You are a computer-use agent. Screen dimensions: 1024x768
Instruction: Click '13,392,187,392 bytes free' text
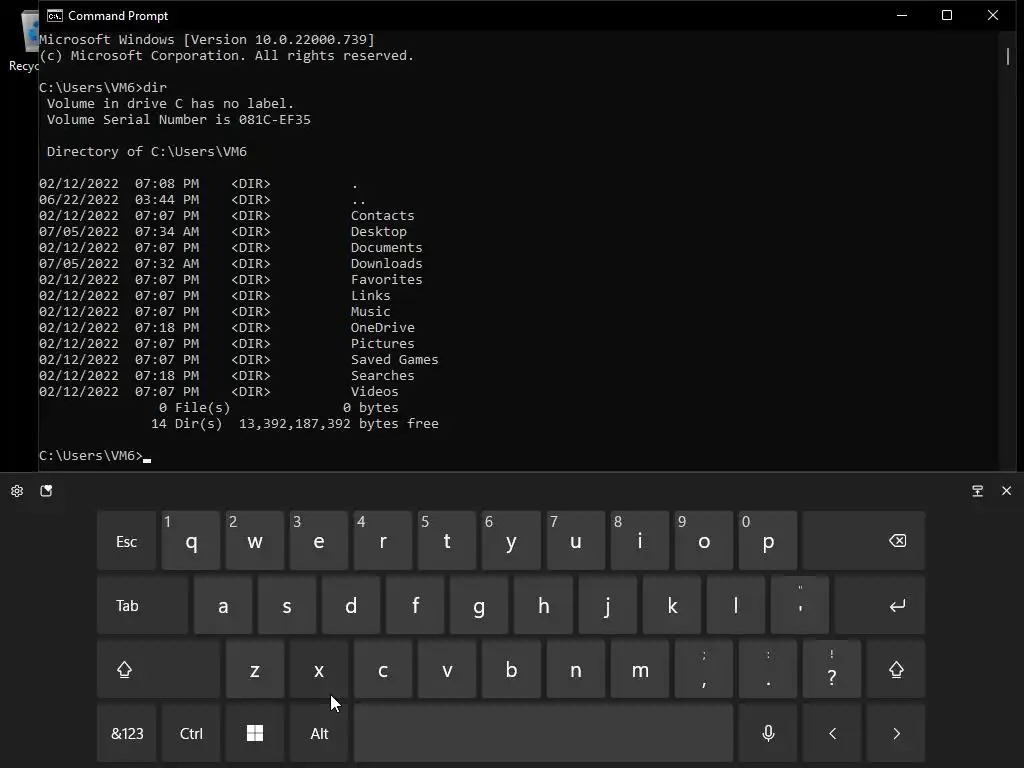(x=339, y=424)
